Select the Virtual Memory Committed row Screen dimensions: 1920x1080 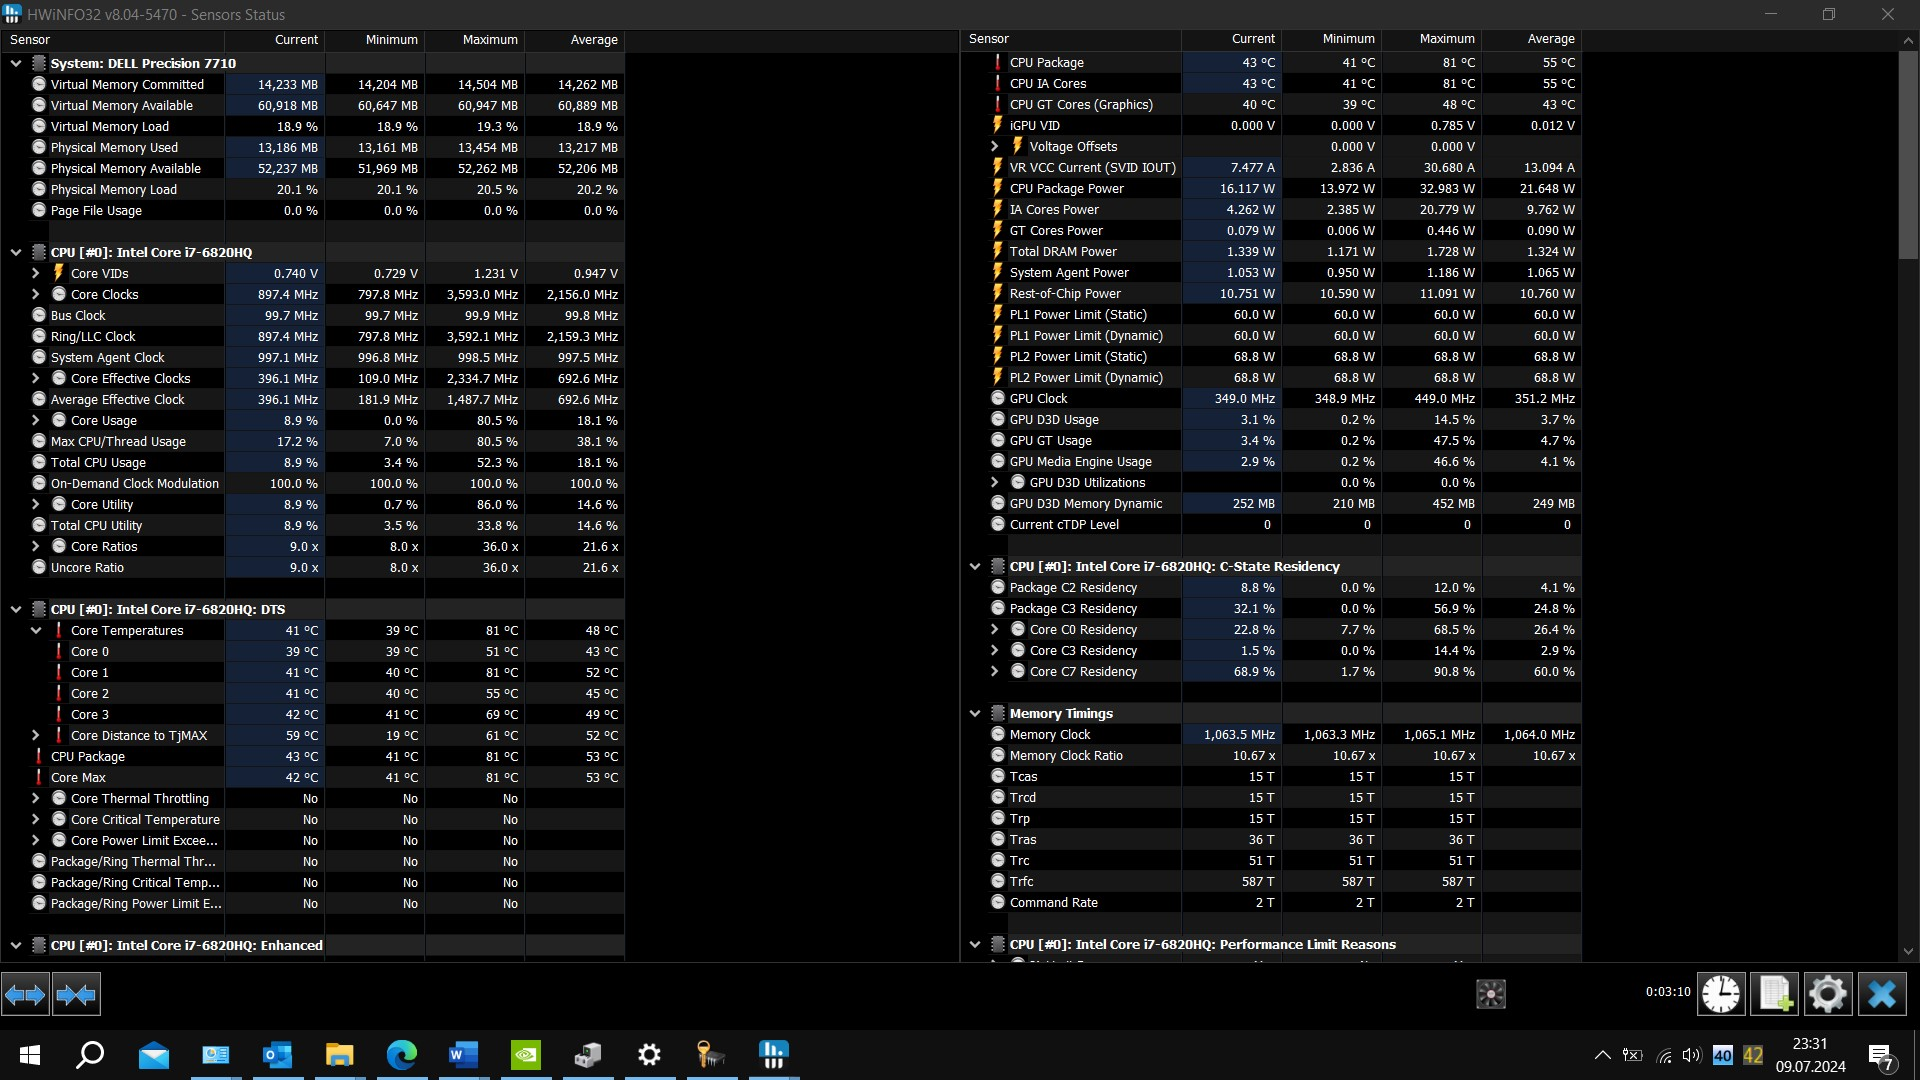313,84
